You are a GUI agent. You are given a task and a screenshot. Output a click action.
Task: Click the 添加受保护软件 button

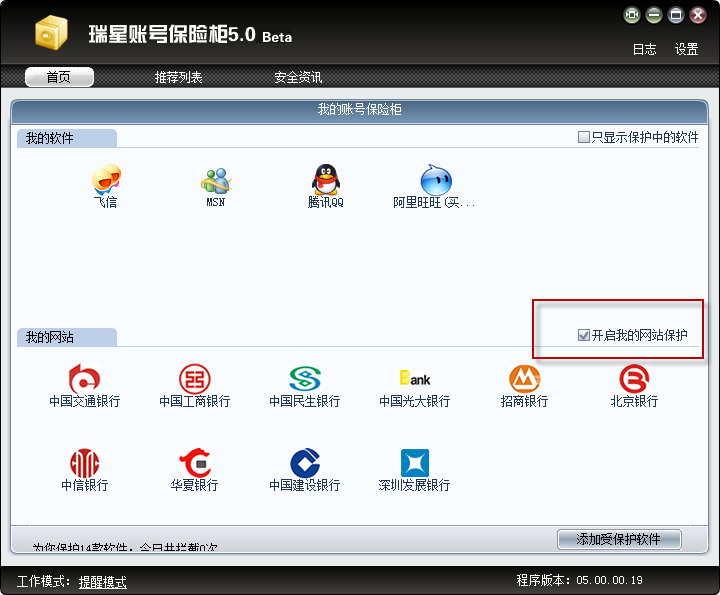coord(618,539)
